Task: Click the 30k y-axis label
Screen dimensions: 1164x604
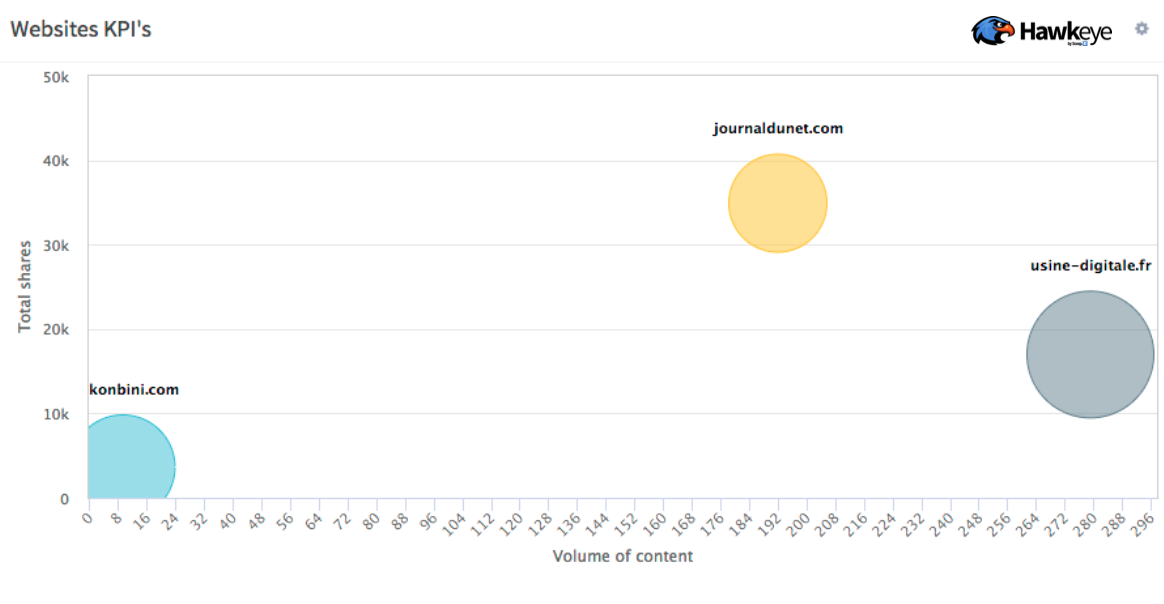Action: [x=57, y=245]
